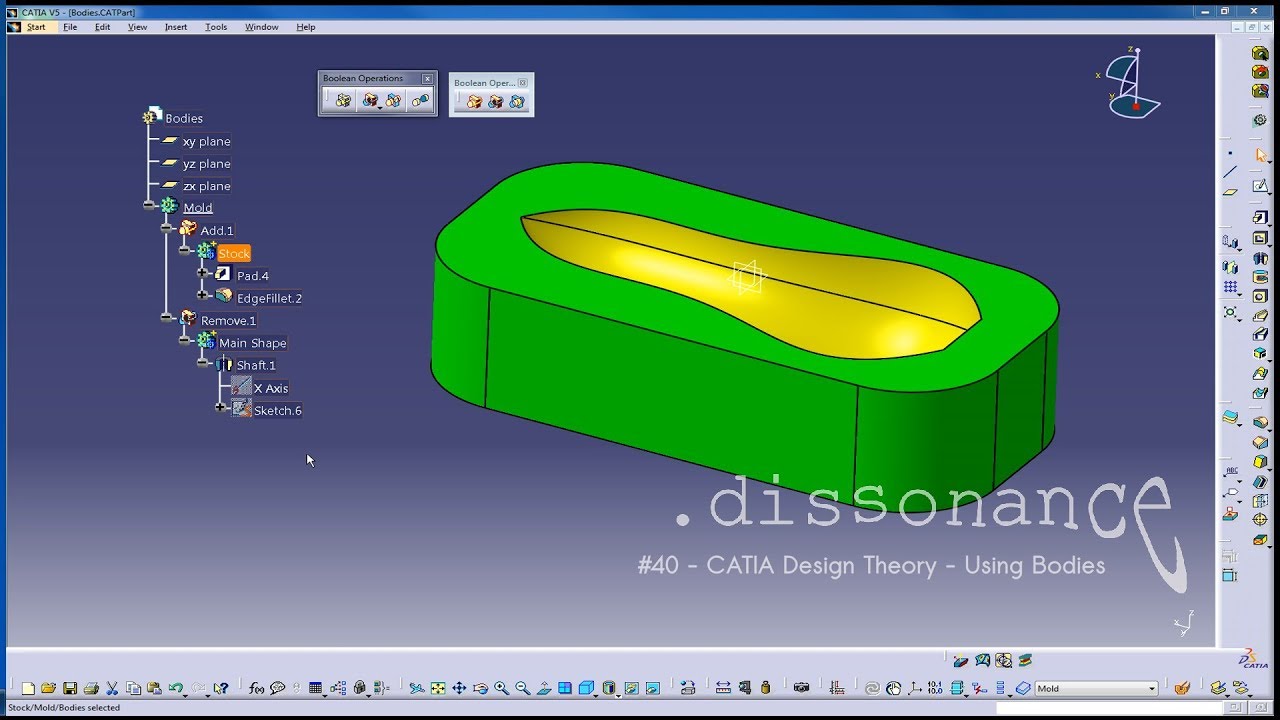Click the New document icon
Image resolution: width=1280 pixels, height=720 pixels.
(28, 688)
